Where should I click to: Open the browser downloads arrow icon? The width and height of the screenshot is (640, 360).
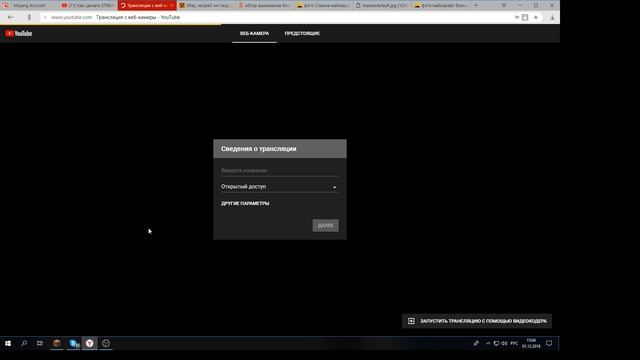coord(552,18)
